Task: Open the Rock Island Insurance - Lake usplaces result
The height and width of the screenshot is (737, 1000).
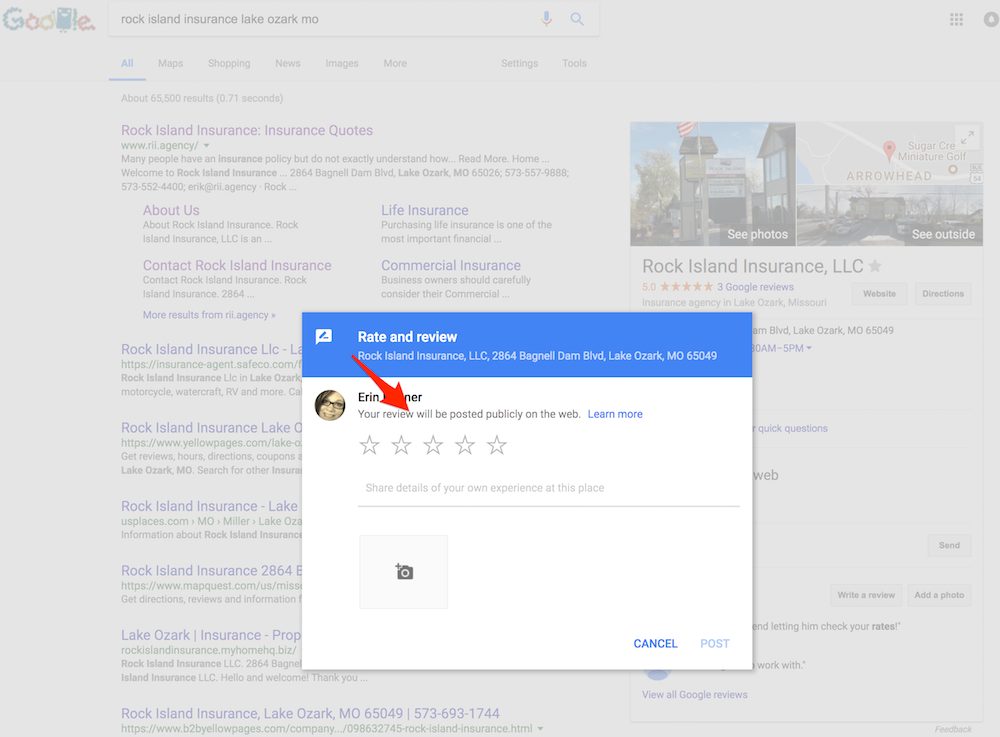Action: pyautogui.click(x=209, y=506)
